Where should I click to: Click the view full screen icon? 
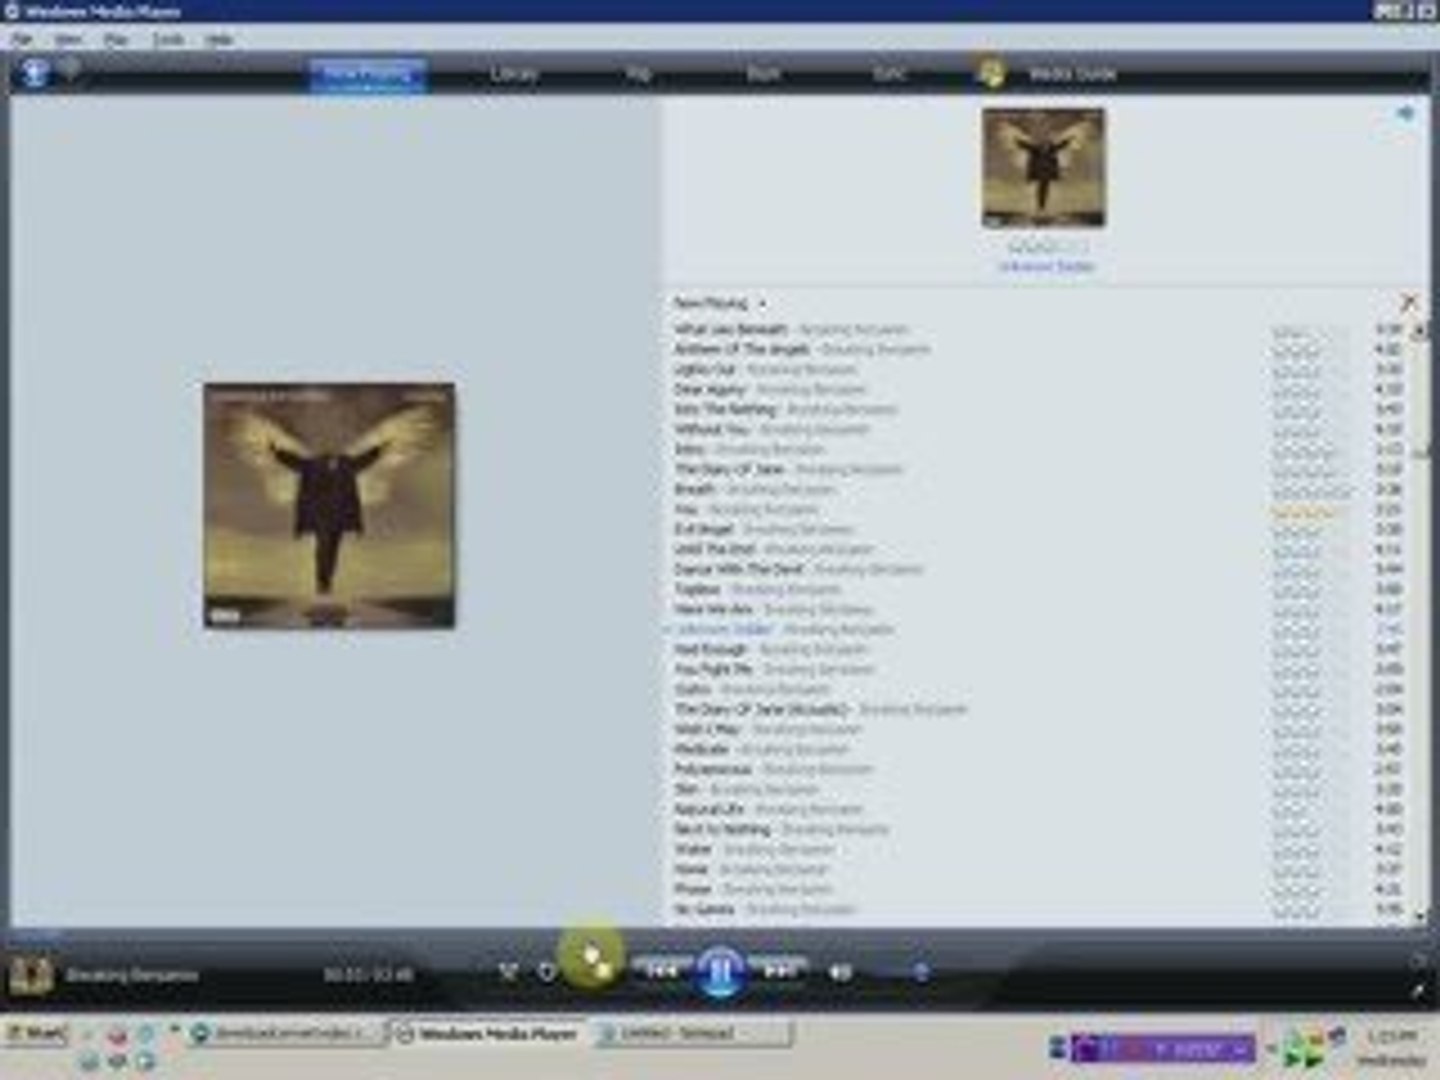[1418, 960]
